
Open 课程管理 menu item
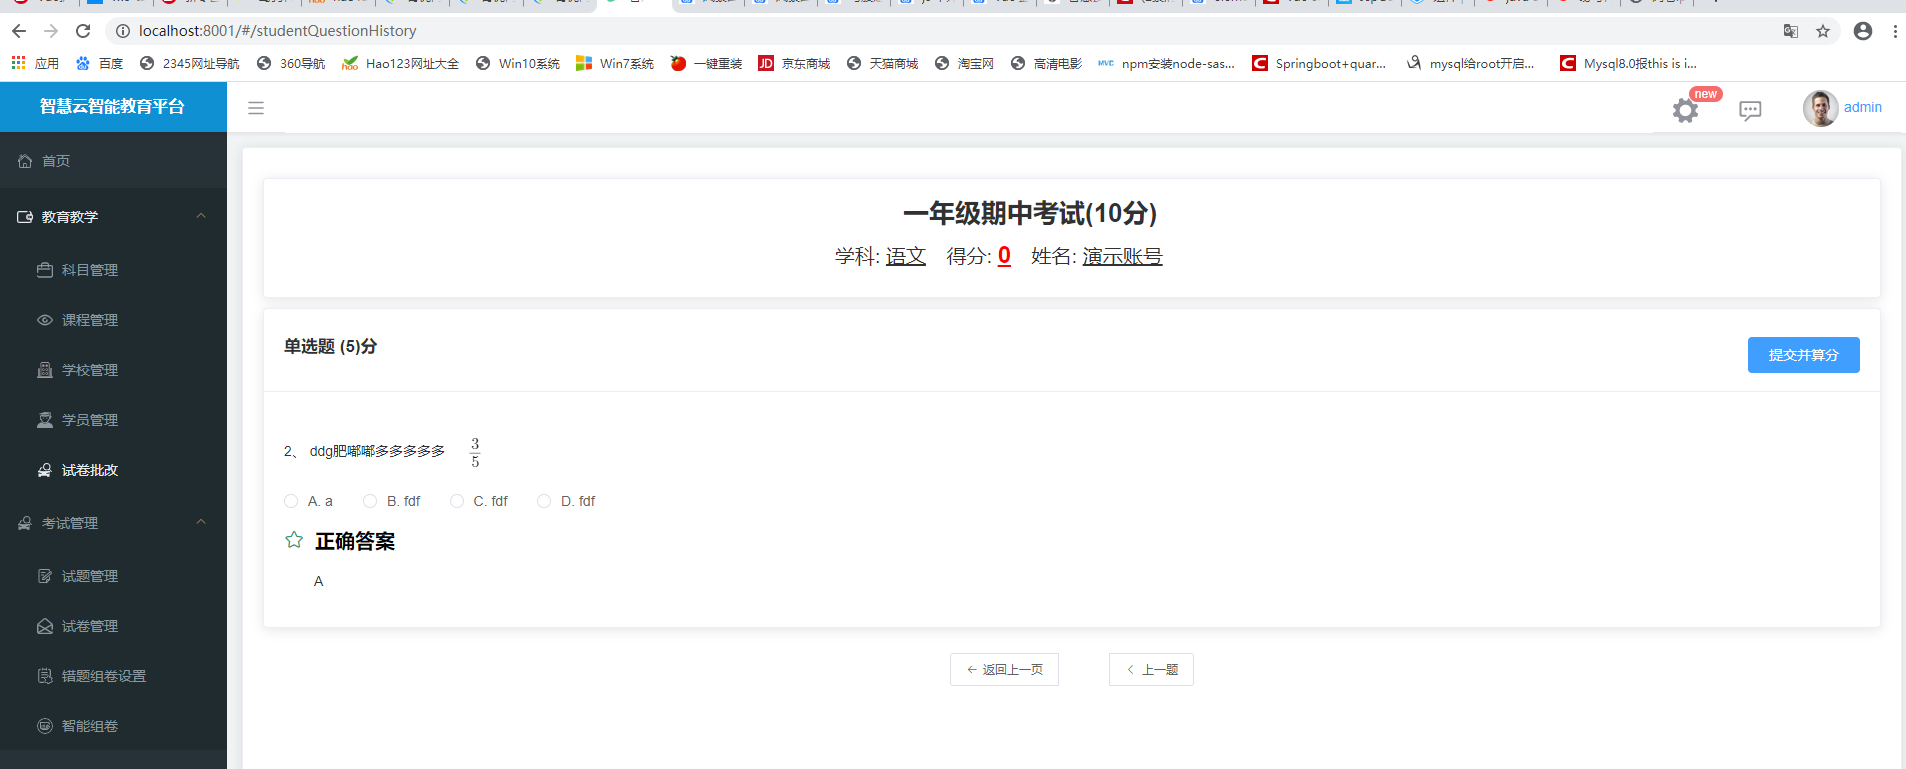pos(113,320)
